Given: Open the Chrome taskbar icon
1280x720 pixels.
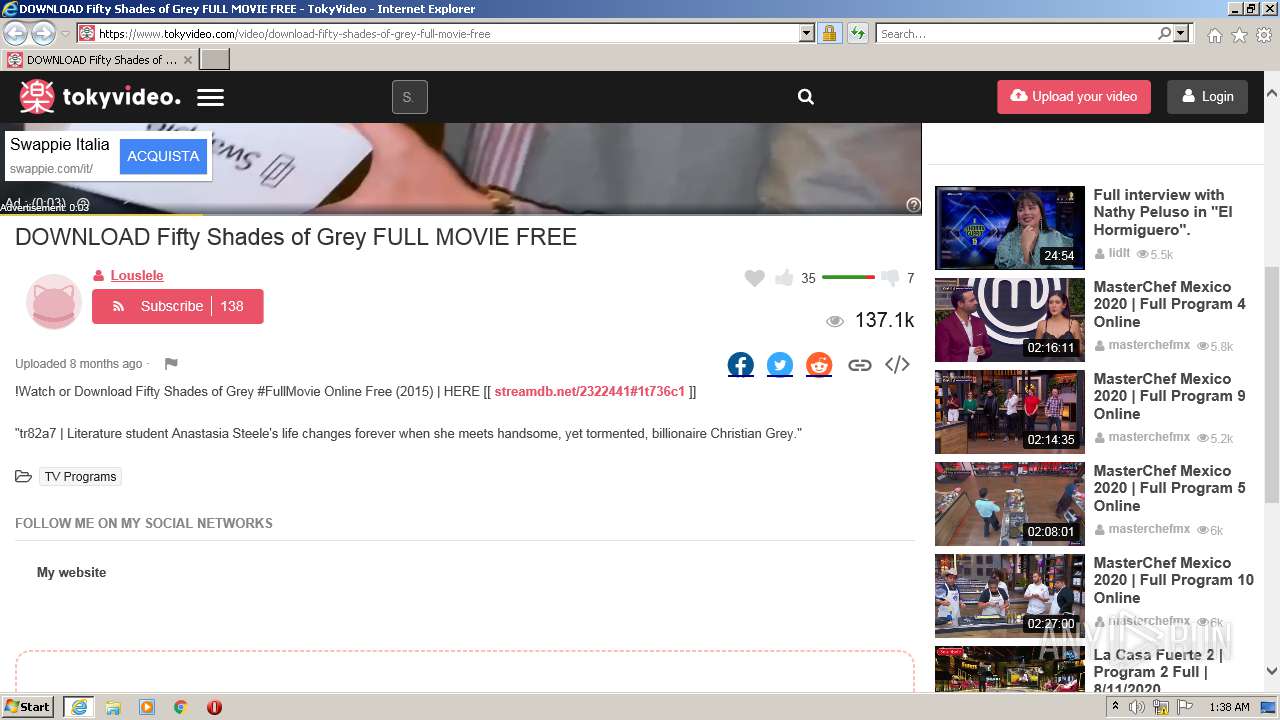Looking at the screenshot, I should pos(180,707).
